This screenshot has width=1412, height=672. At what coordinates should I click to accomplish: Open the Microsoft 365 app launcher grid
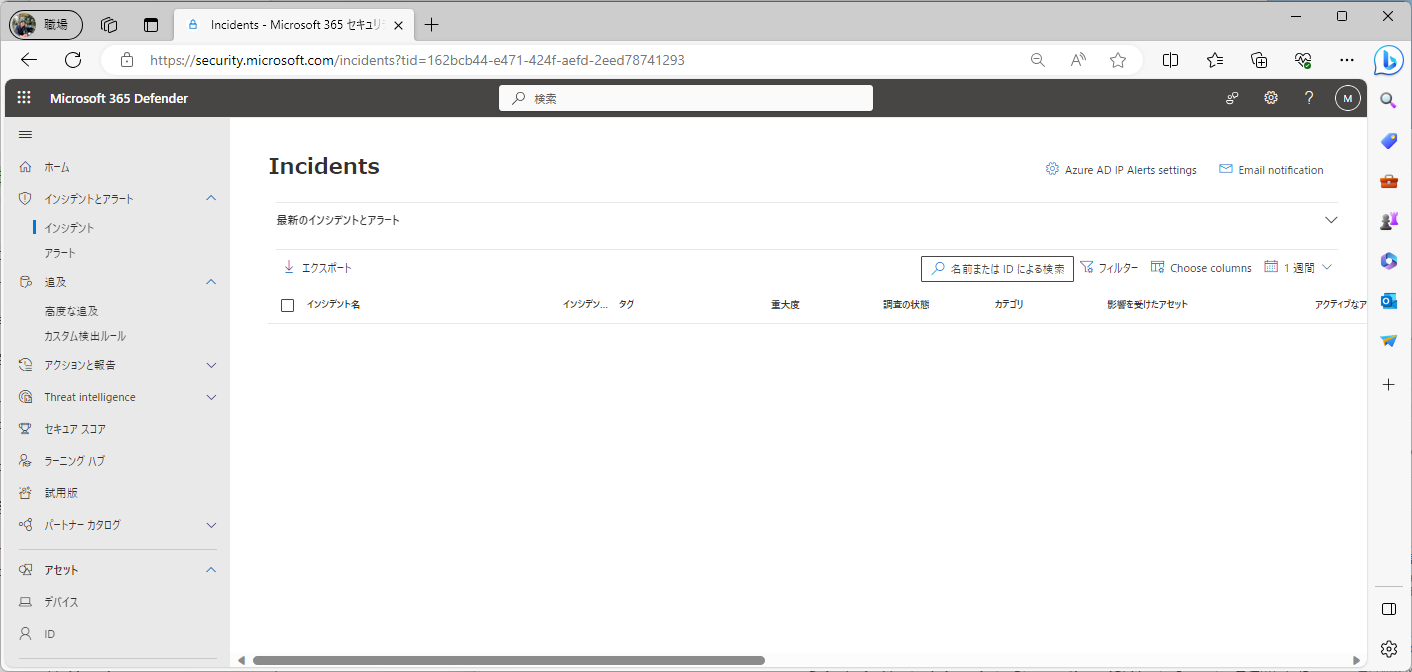25,98
